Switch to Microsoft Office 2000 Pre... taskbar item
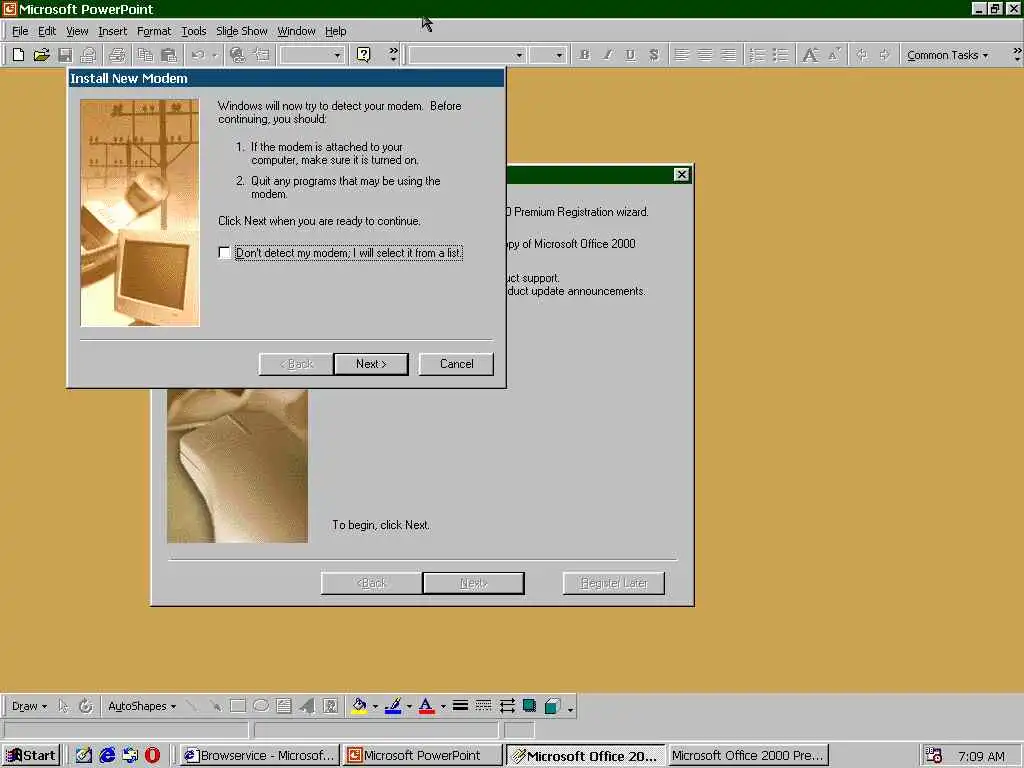Viewport: 1024px width, 768px height. point(747,756)
